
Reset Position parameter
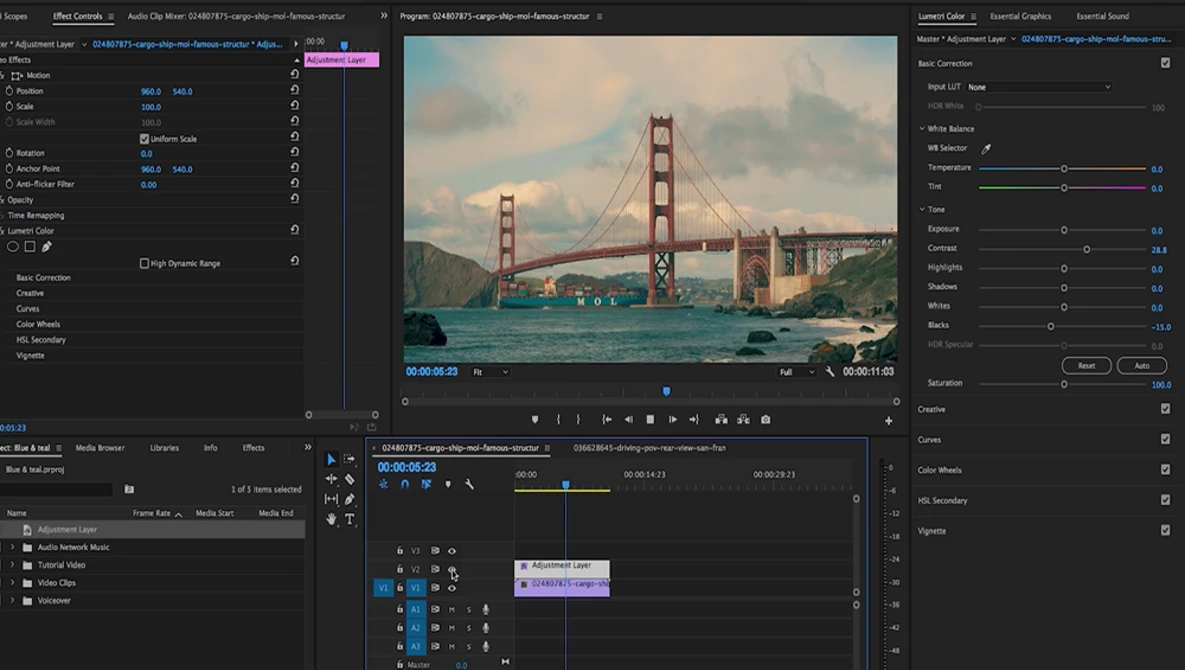click(x=295, y=91)
